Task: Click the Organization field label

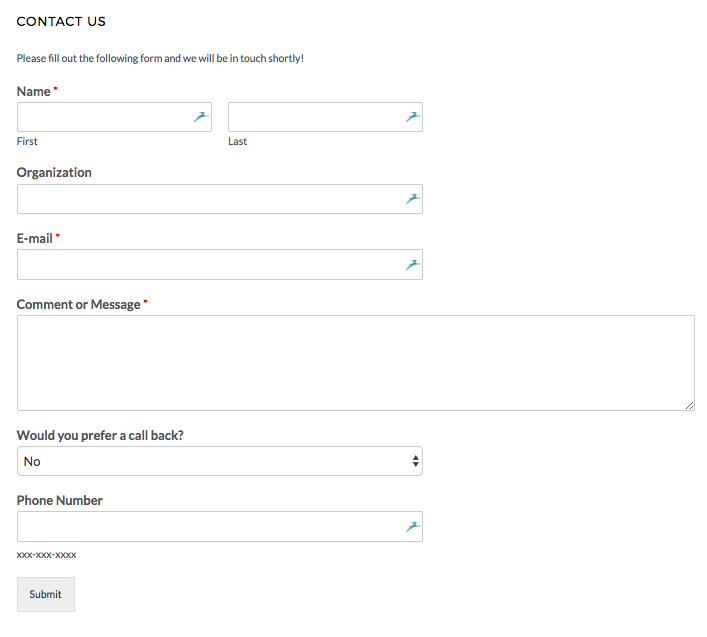Action: (54, 173)
